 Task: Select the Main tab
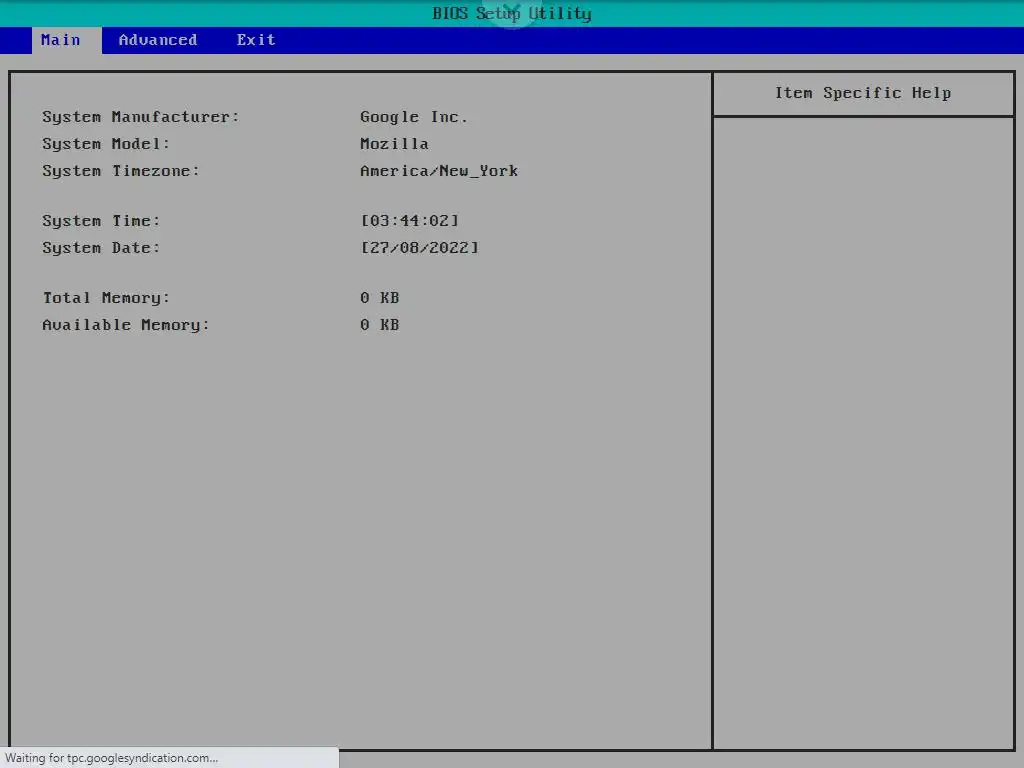[67, 40]
